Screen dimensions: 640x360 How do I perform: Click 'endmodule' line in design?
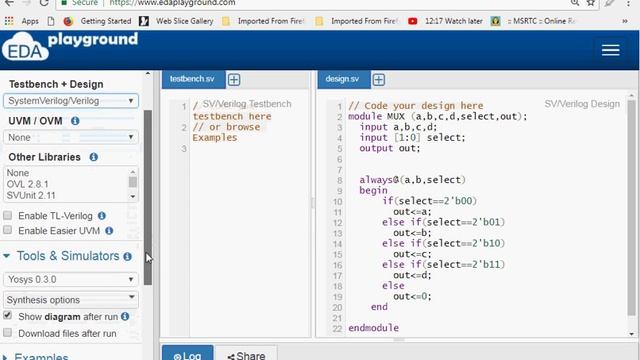[x=373, y=328]
